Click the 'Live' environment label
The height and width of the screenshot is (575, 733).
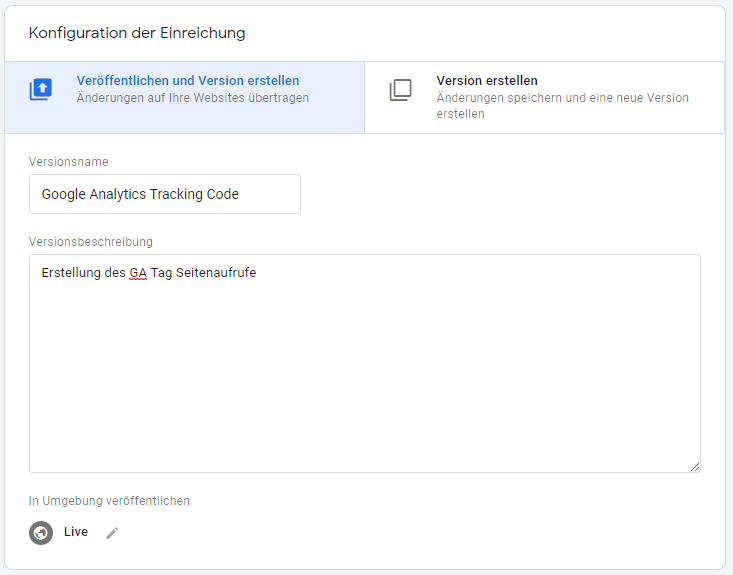(76, 532)
